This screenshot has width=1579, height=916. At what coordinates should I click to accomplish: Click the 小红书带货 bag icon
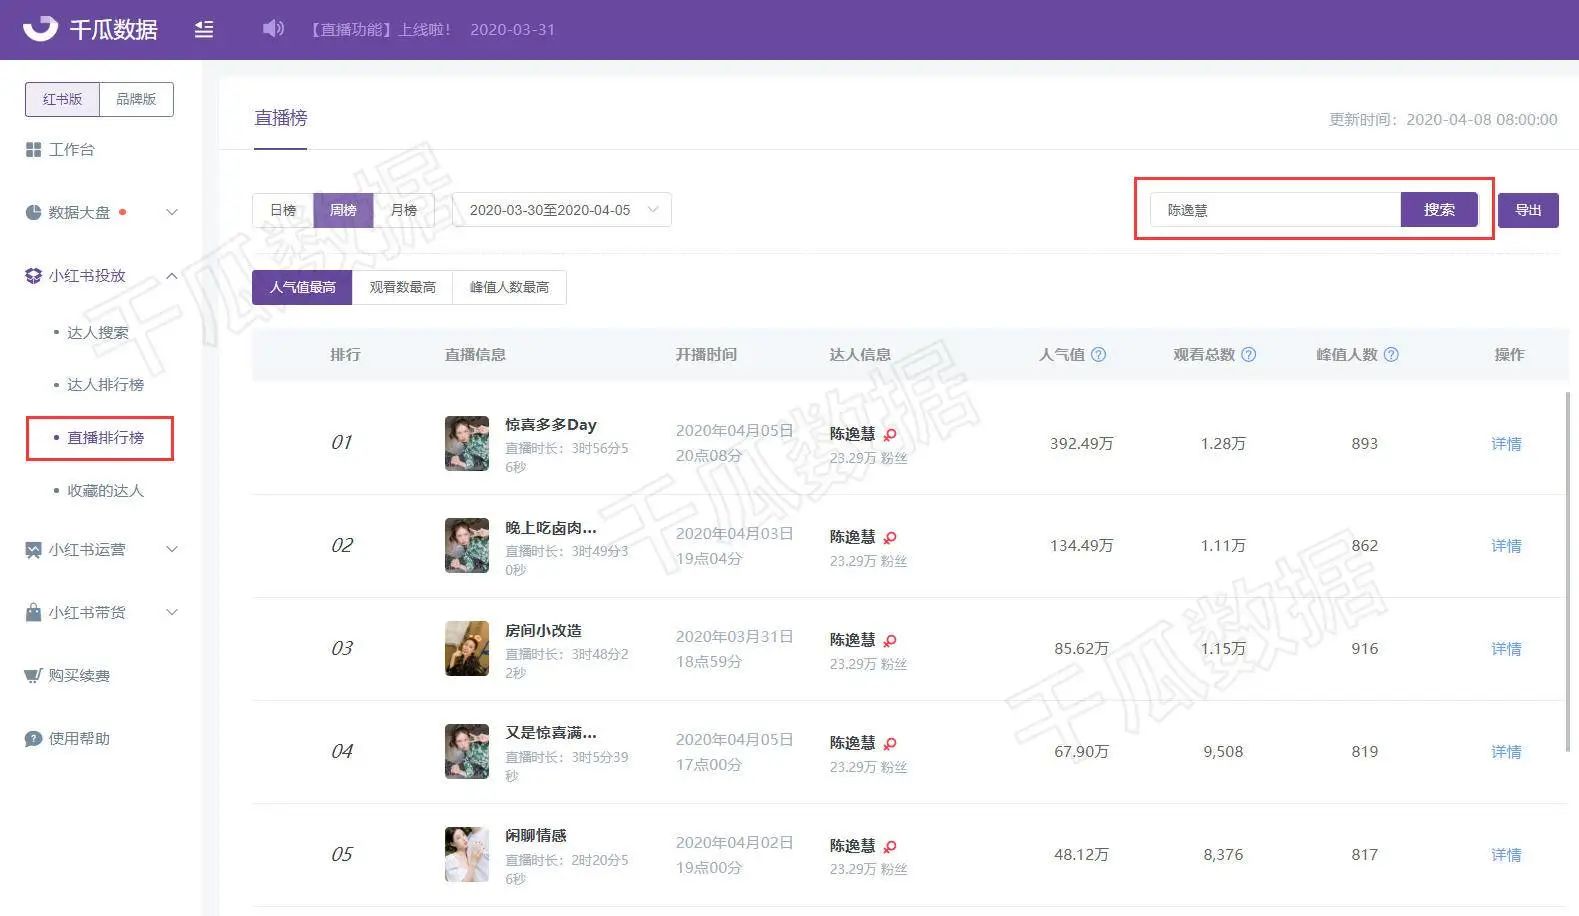click(33, 612)
